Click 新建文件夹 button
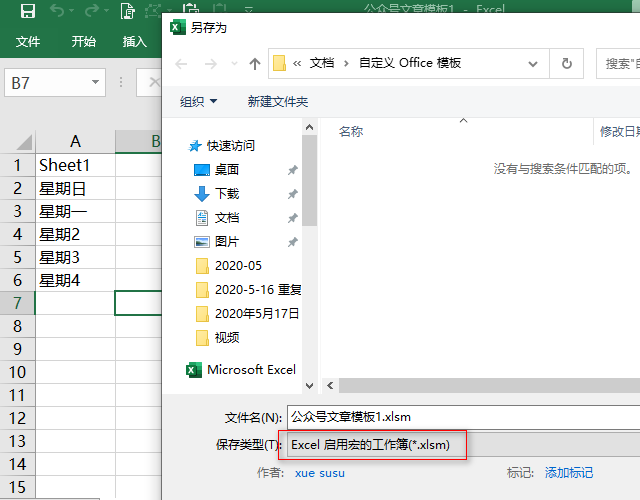Image resolution: width=640 pixels, height=500 pixels. point(278,101)
